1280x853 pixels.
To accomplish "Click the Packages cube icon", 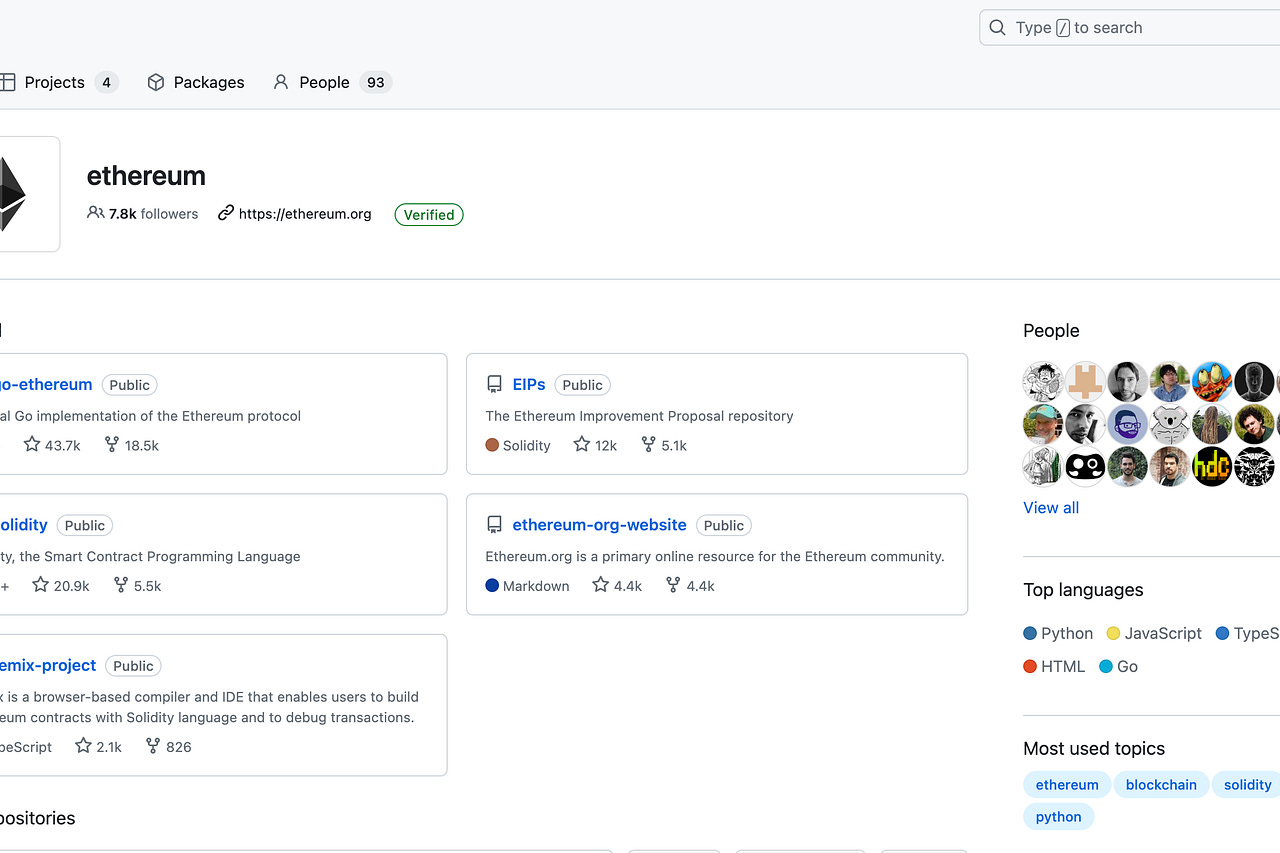I will coord(156,82).
